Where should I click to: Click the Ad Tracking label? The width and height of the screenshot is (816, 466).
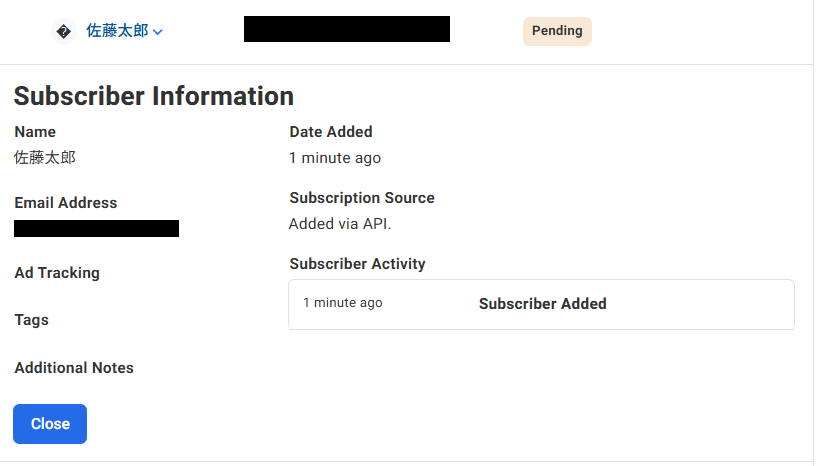click(x=57, y=273)
